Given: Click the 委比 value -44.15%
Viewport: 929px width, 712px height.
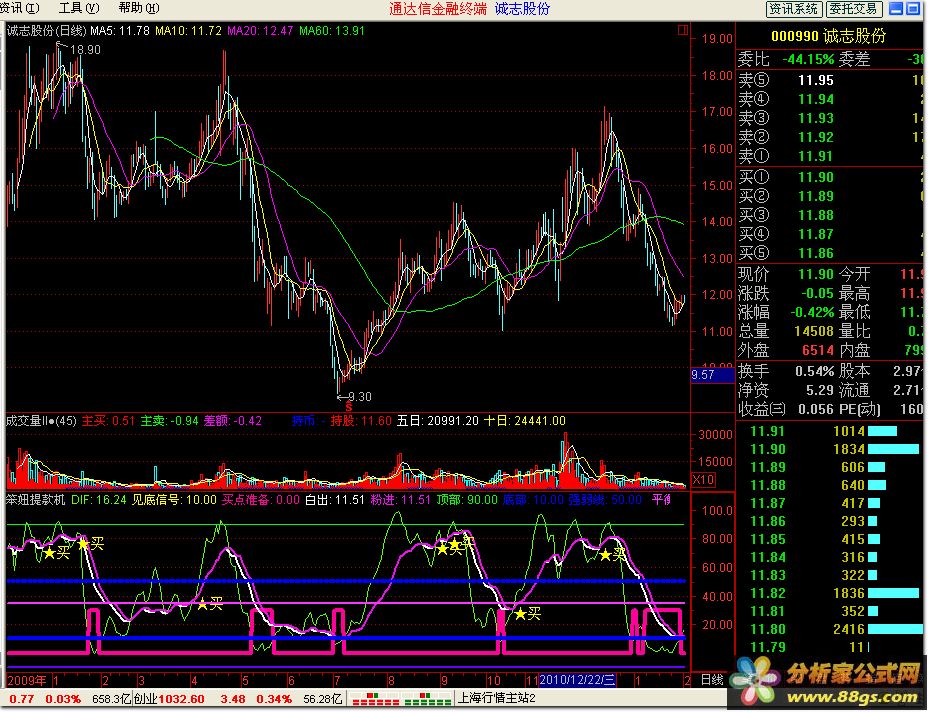Looking at the screenshot, I should [808, 59].
